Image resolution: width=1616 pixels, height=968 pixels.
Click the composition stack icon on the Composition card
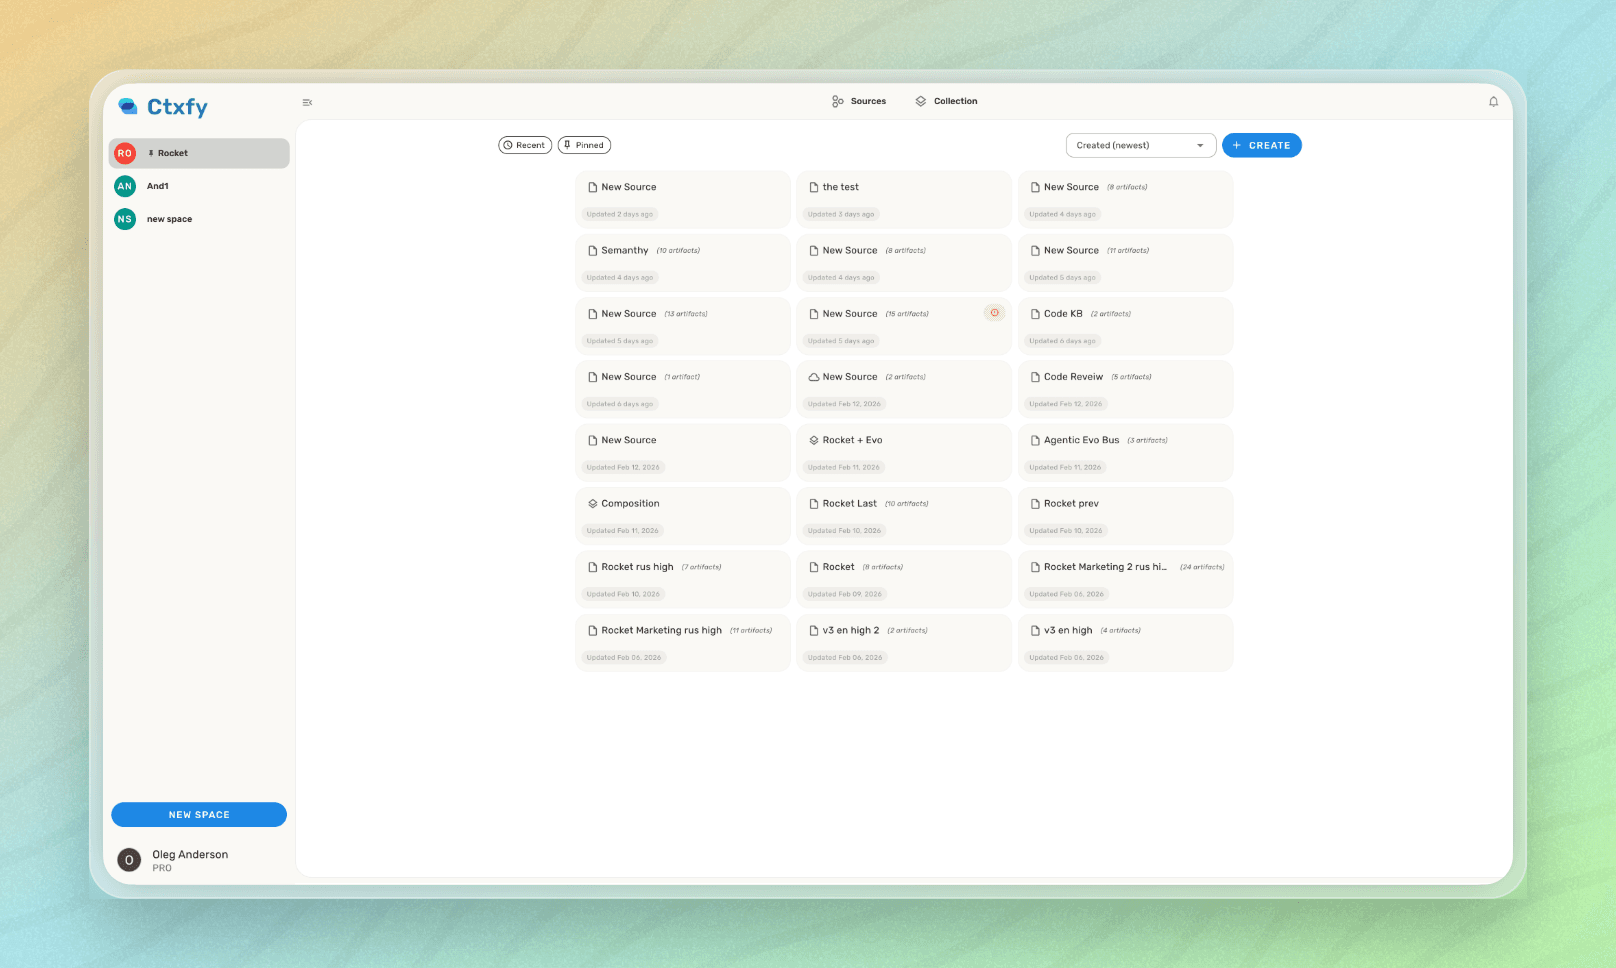[x=591, y=503]
